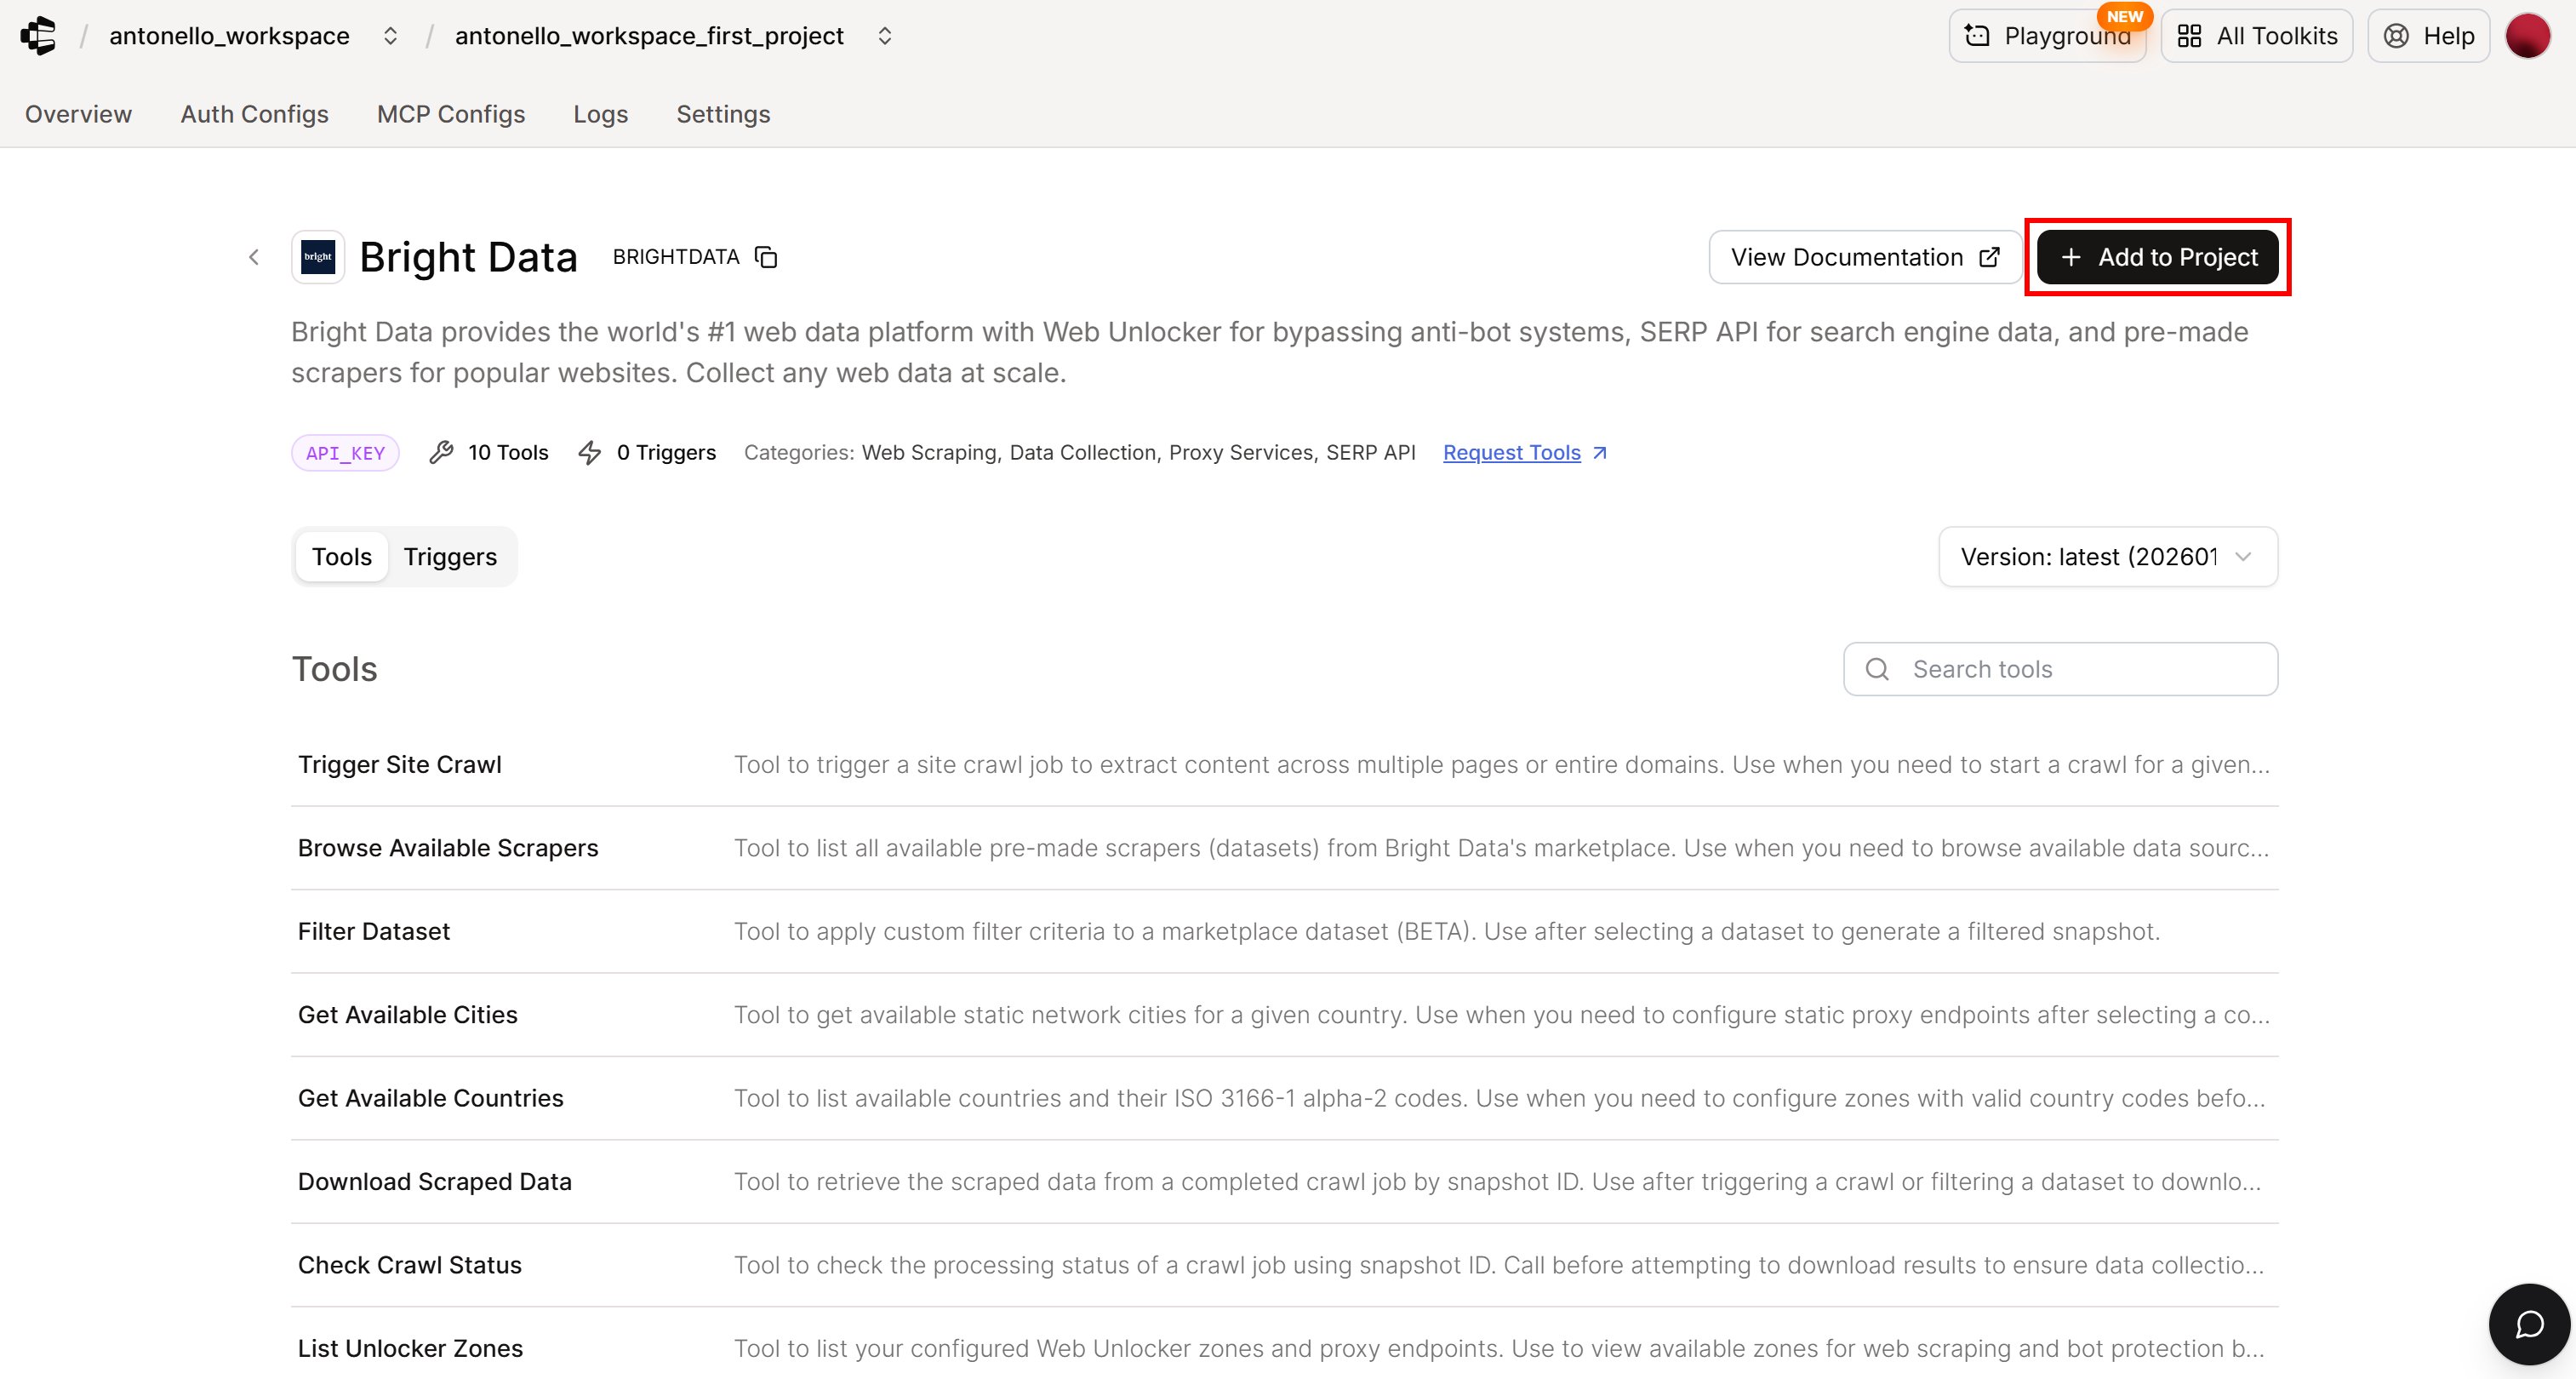Switch to the Triggers tab

tap(450, 557)
